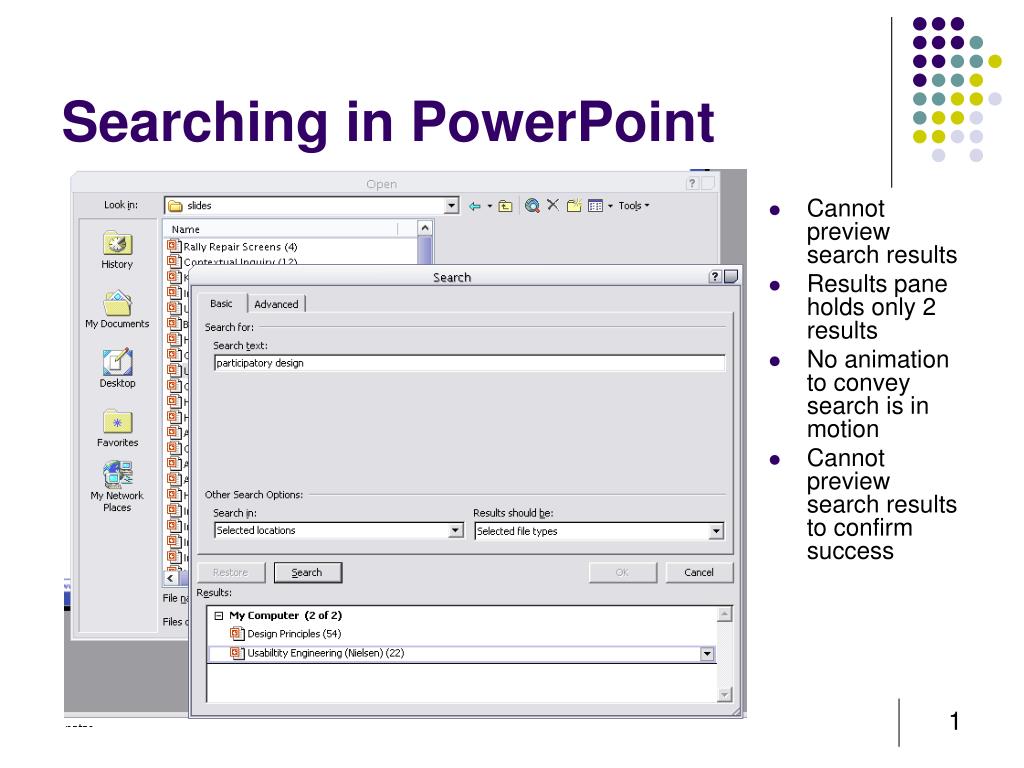Click the Back arrow in the Open dialog
The height and width of the screenshot is (768, 1024).
pos(475,206)
